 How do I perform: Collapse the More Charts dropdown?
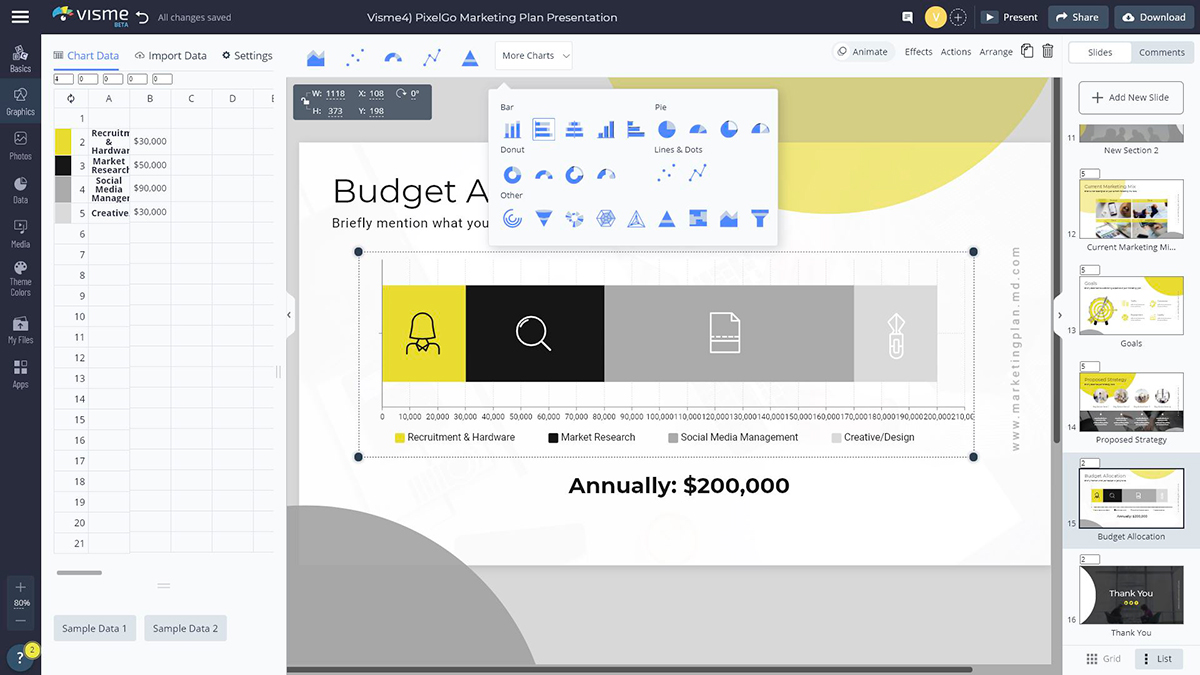(x=534, y=56)
